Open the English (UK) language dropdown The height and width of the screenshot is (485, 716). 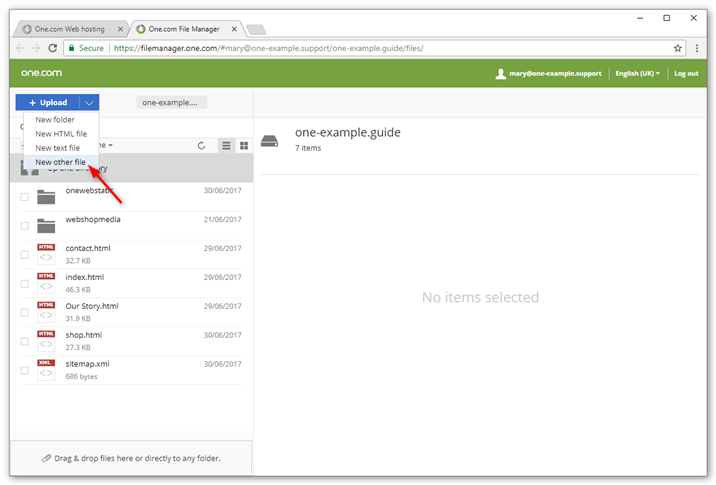(x=637, y=74)
